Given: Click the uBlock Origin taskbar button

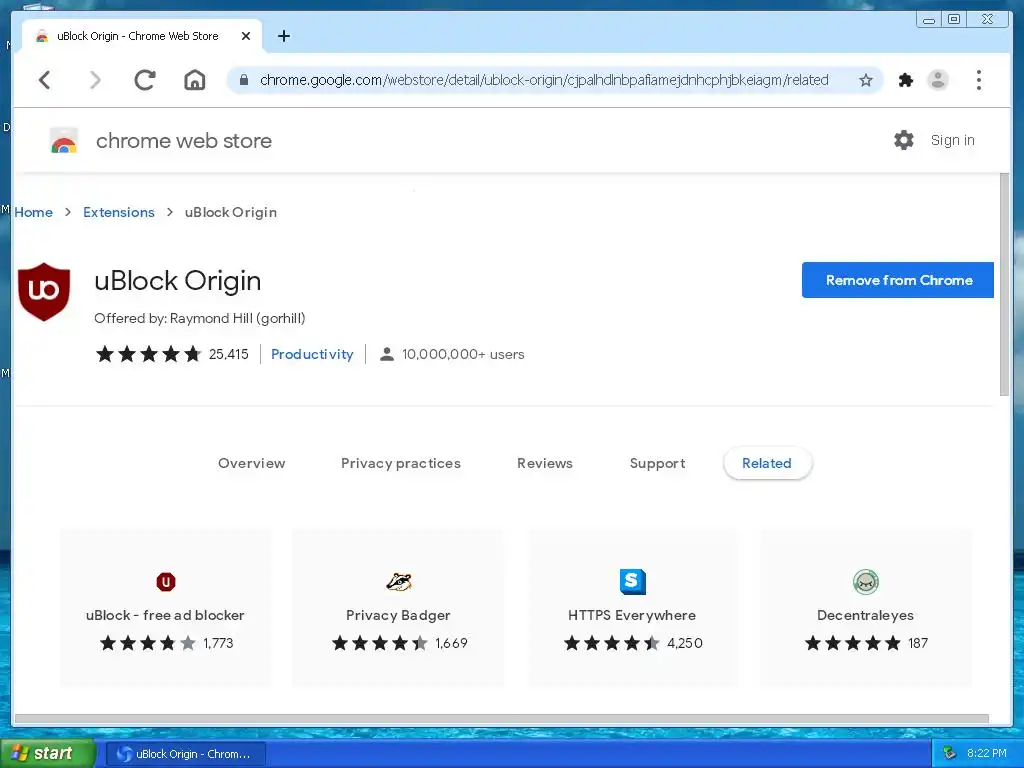Looking at the screenshot, I should [x=186, y=754].
